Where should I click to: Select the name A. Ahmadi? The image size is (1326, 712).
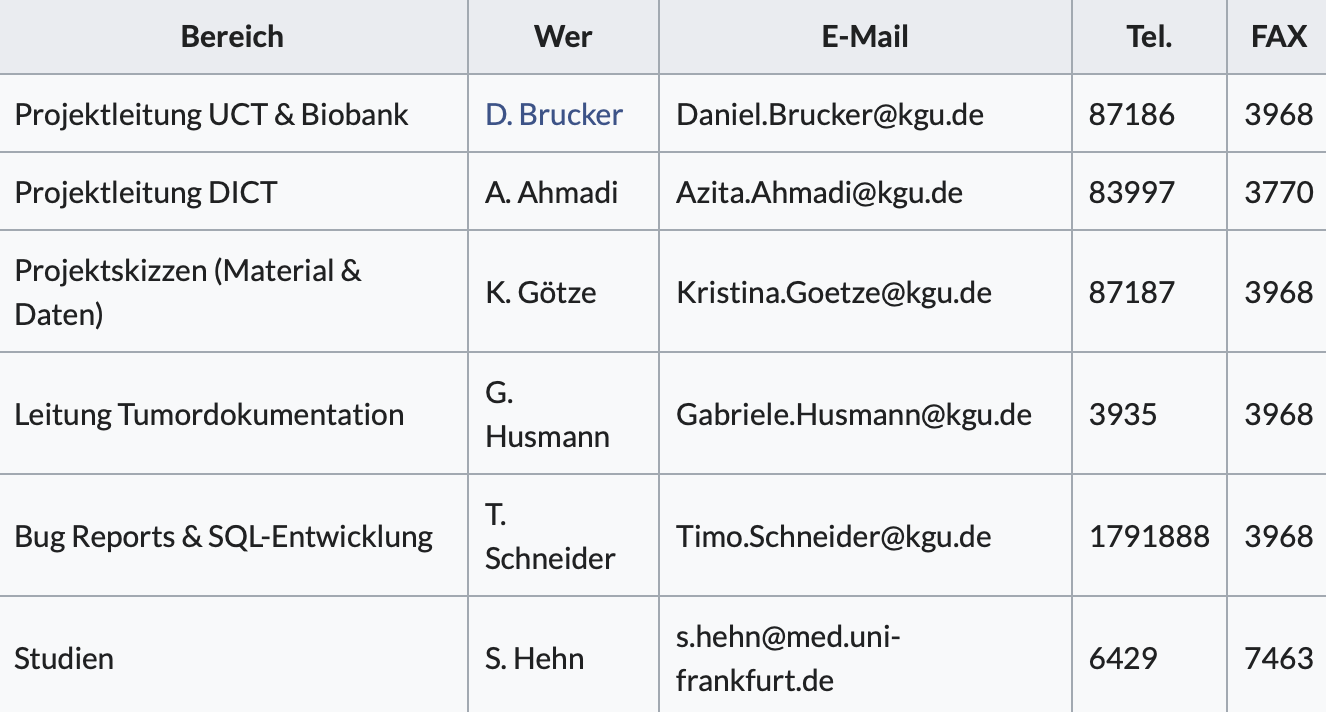pos(552,192)
